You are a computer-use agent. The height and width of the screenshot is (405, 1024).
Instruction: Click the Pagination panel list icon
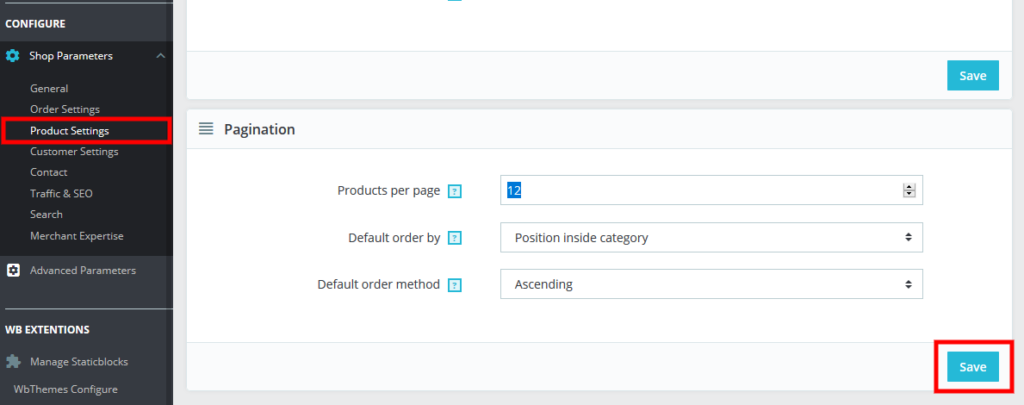point(206,129)
